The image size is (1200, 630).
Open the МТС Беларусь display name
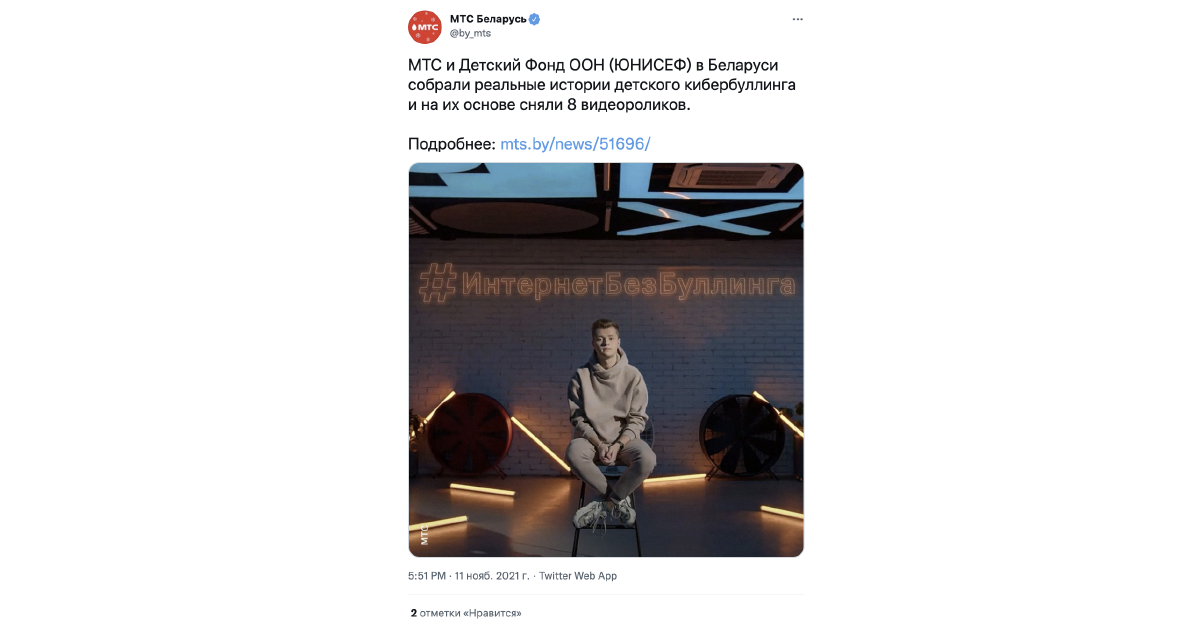(488, 19)
